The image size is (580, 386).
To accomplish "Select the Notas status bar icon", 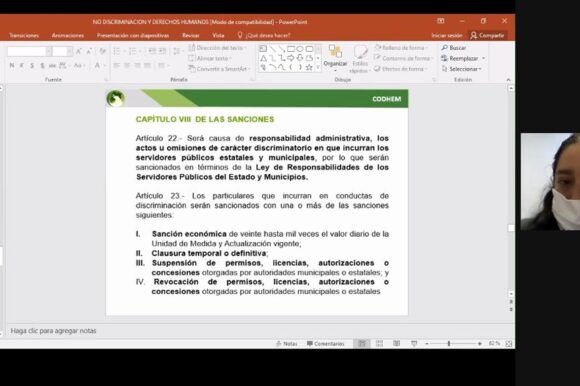I will 287,344.
